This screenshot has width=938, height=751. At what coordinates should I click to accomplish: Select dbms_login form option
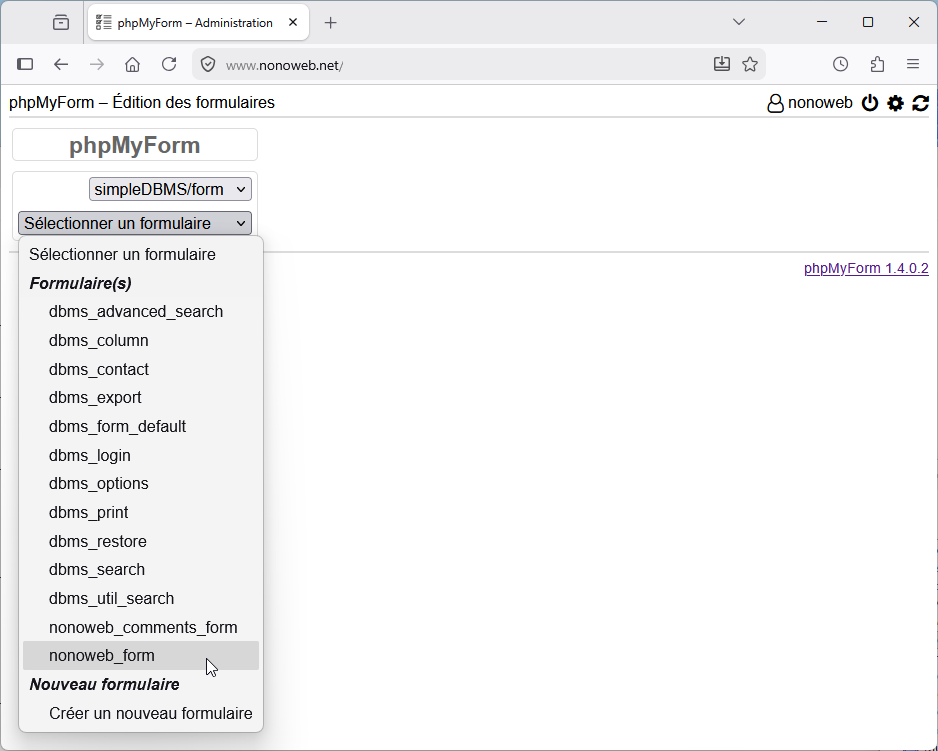coord(141,455)
